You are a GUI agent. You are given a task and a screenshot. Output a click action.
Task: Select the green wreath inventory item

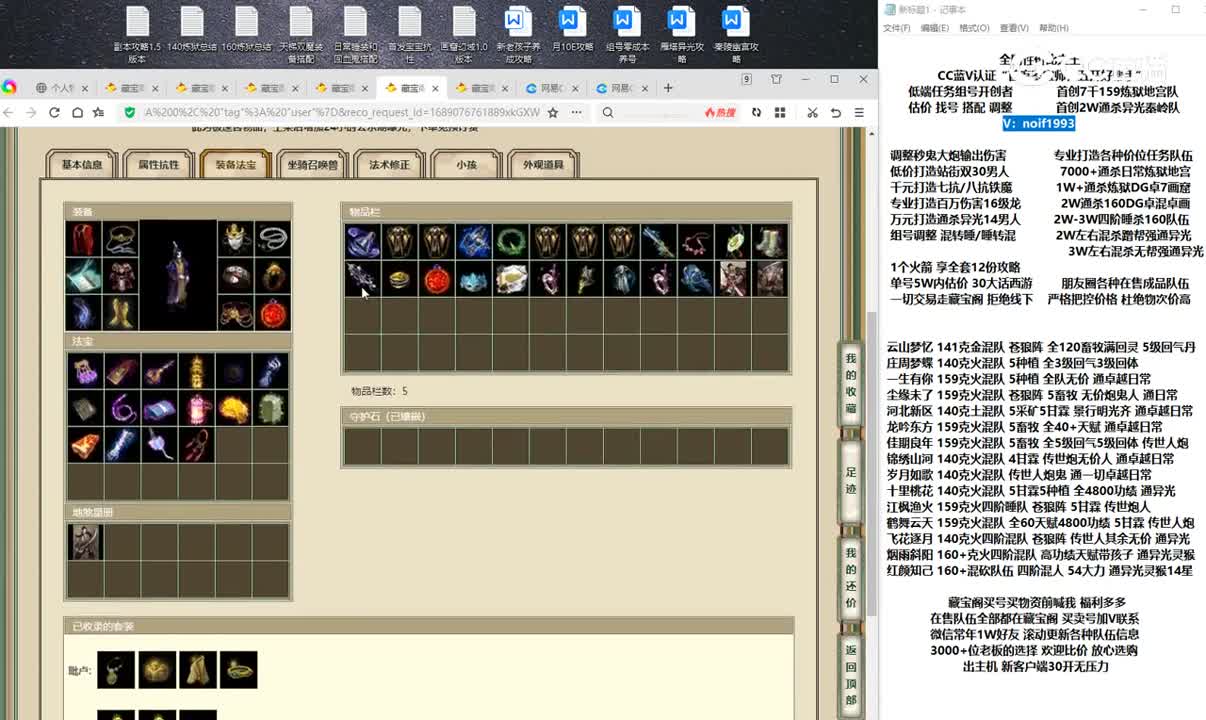pos(510,241)
